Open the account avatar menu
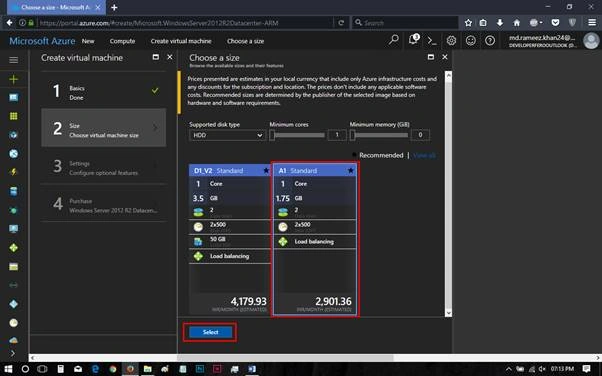The width and height of the screenshot is (602, 376). [591, 41]
